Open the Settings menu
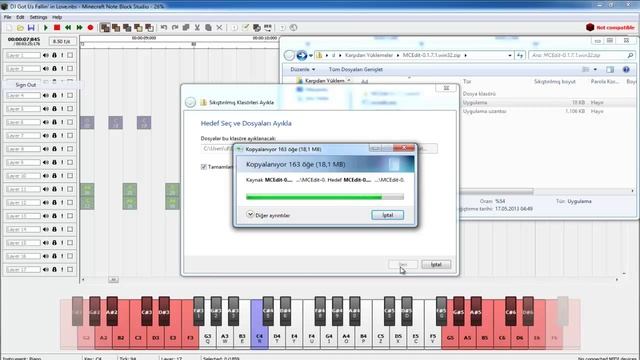Image resolution: width=640 pixels, height=360 pixels. pos(38,17)
